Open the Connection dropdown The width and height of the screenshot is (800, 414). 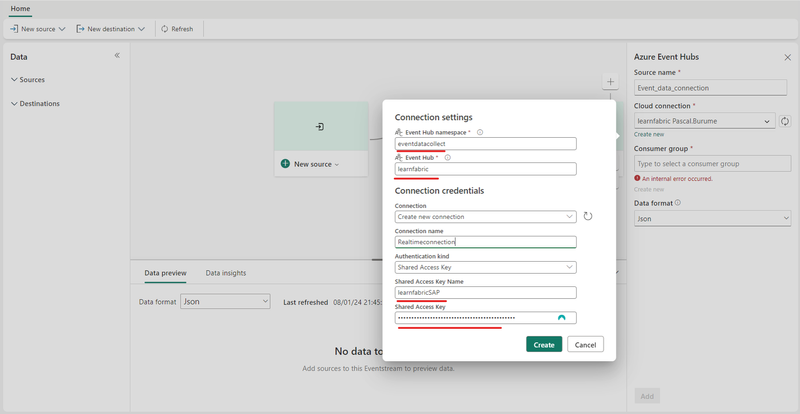(x=486, y=216)
